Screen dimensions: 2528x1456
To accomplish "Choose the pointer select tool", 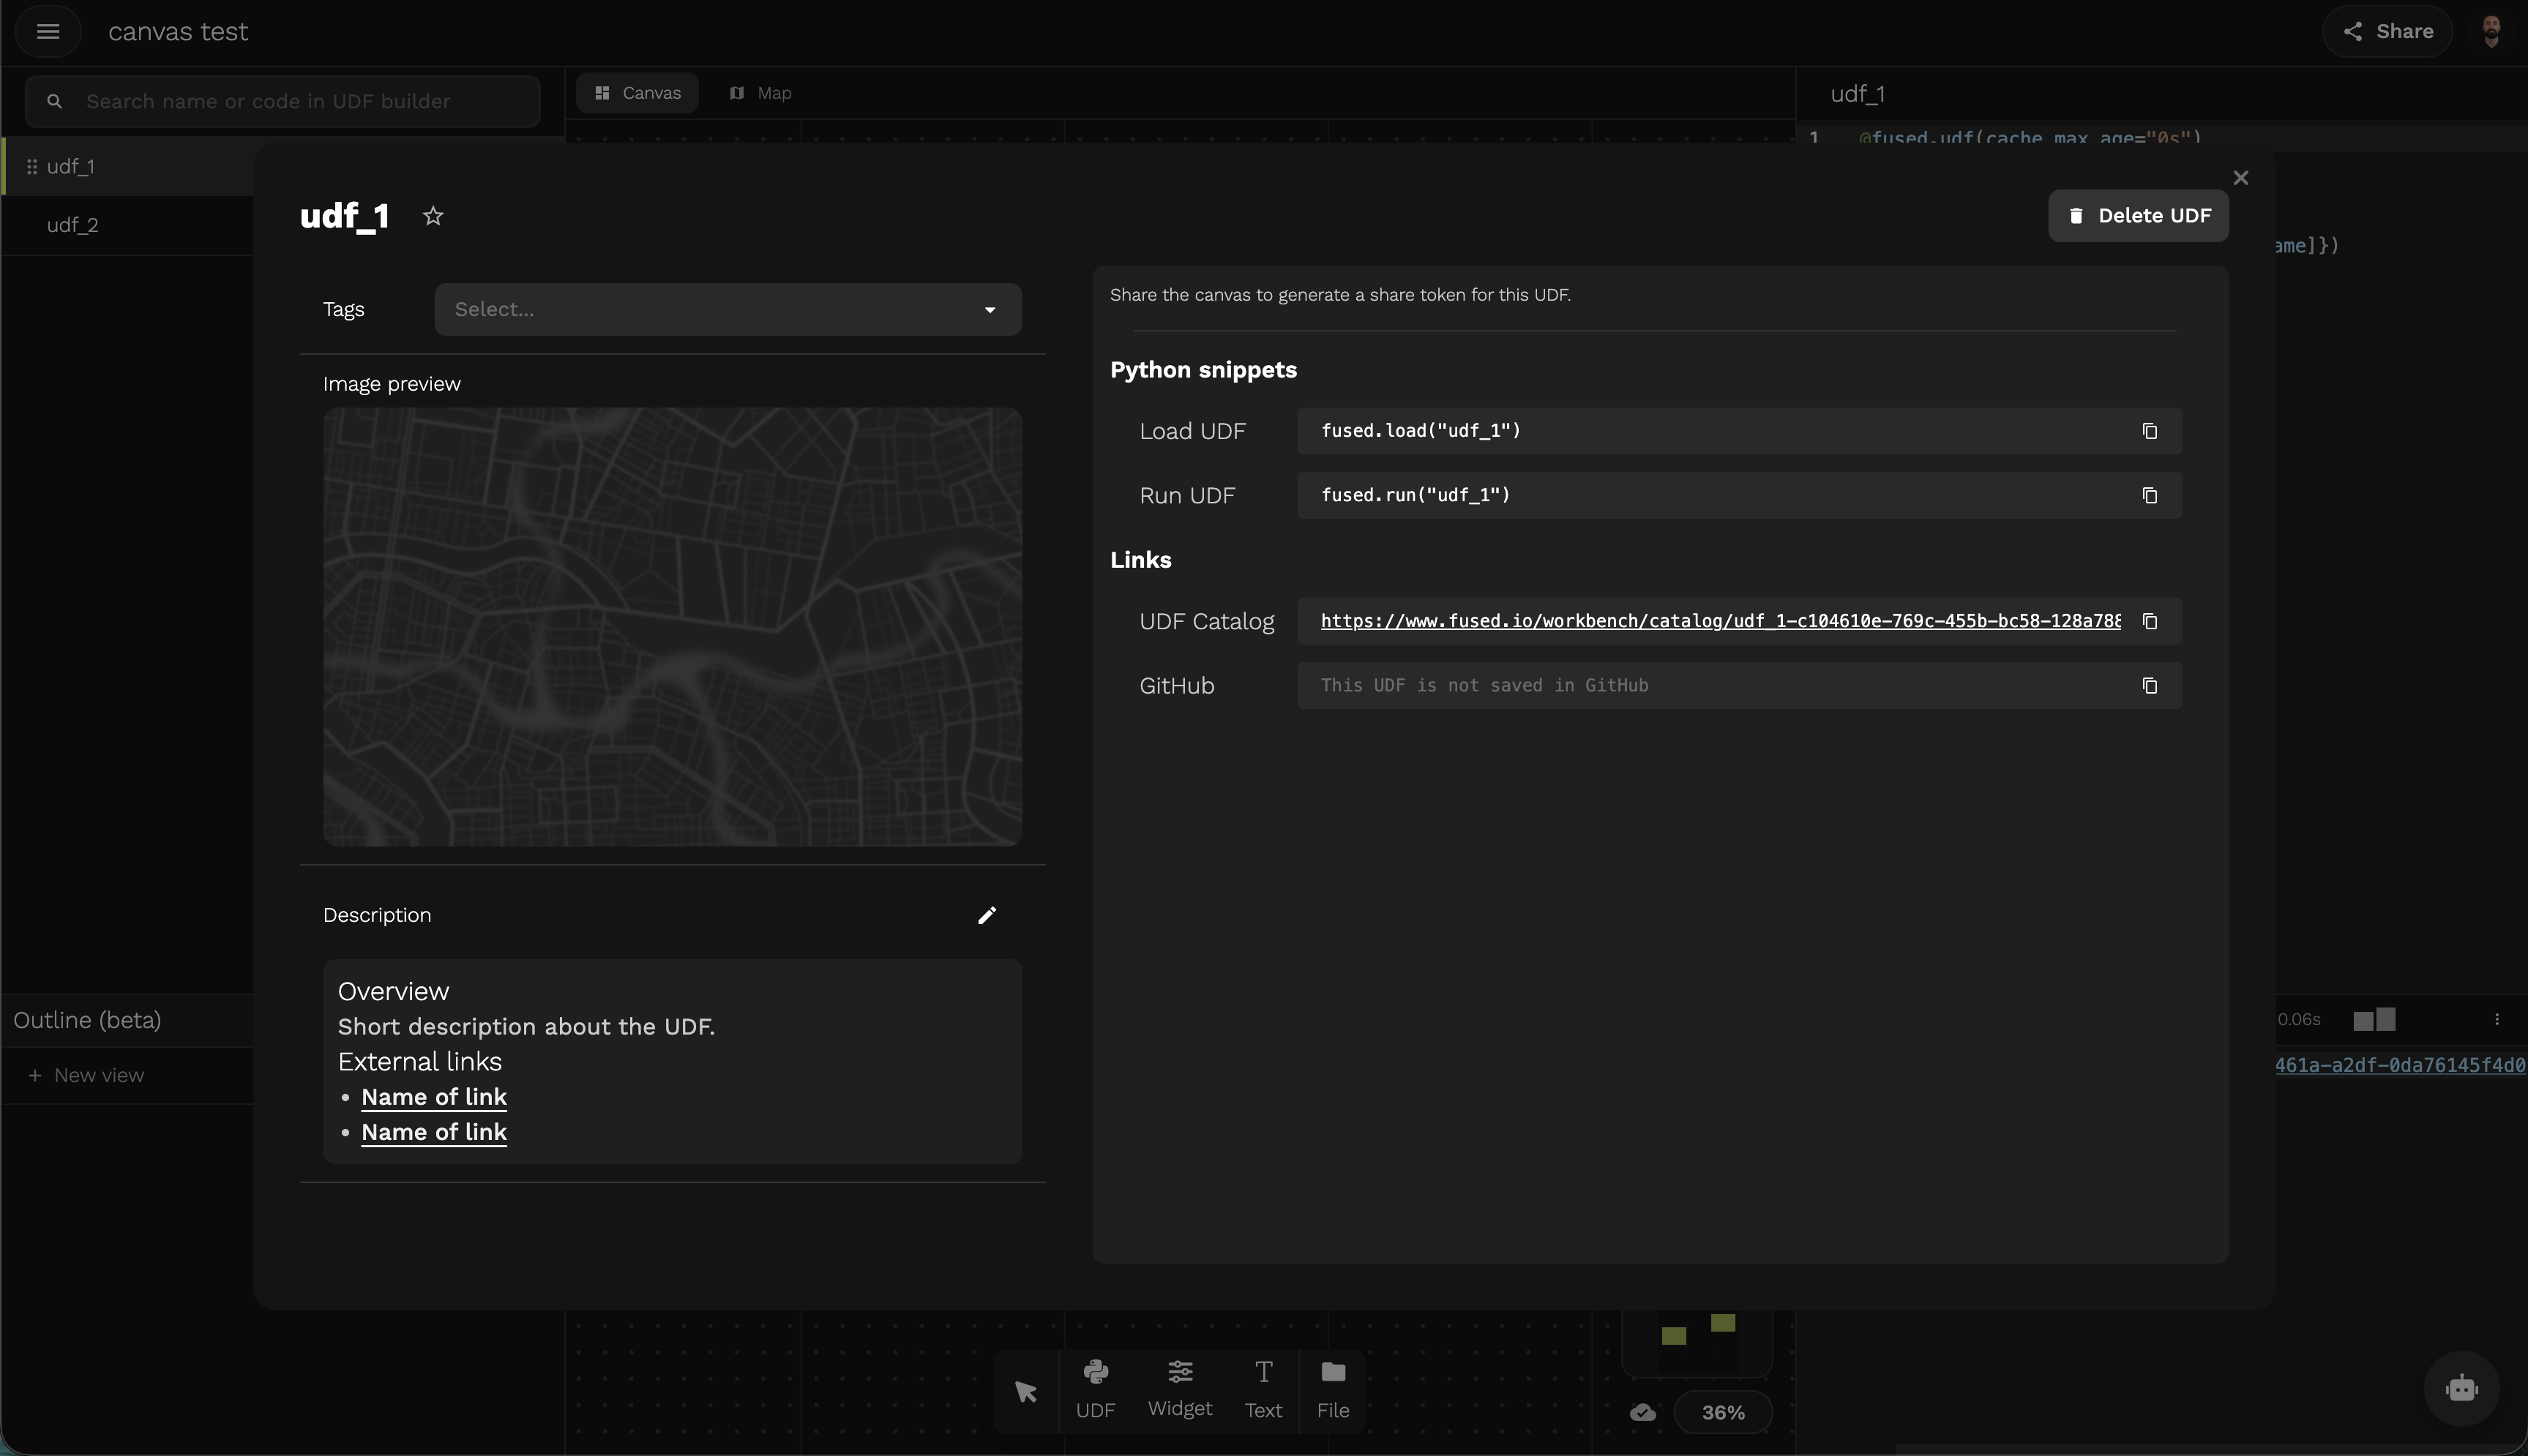I will [x=1026, y=1391].
